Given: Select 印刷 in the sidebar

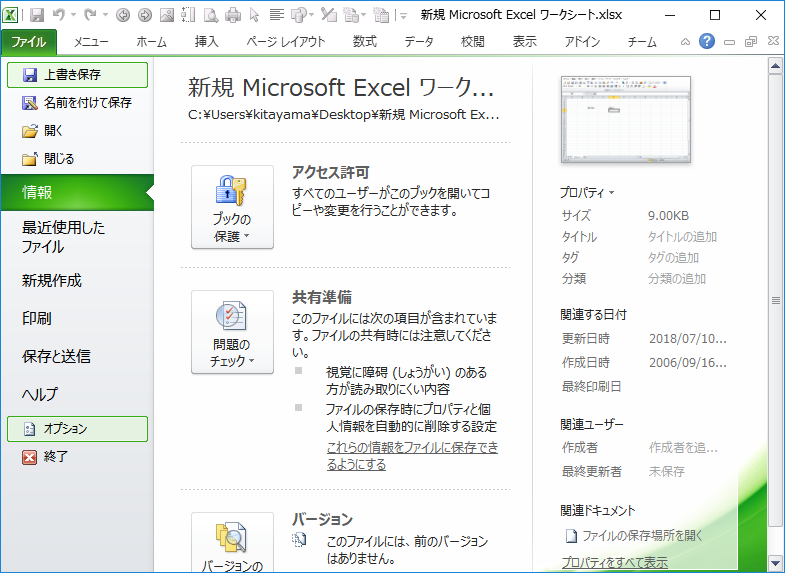Looking at the screenshot, I should coord(78,318).
